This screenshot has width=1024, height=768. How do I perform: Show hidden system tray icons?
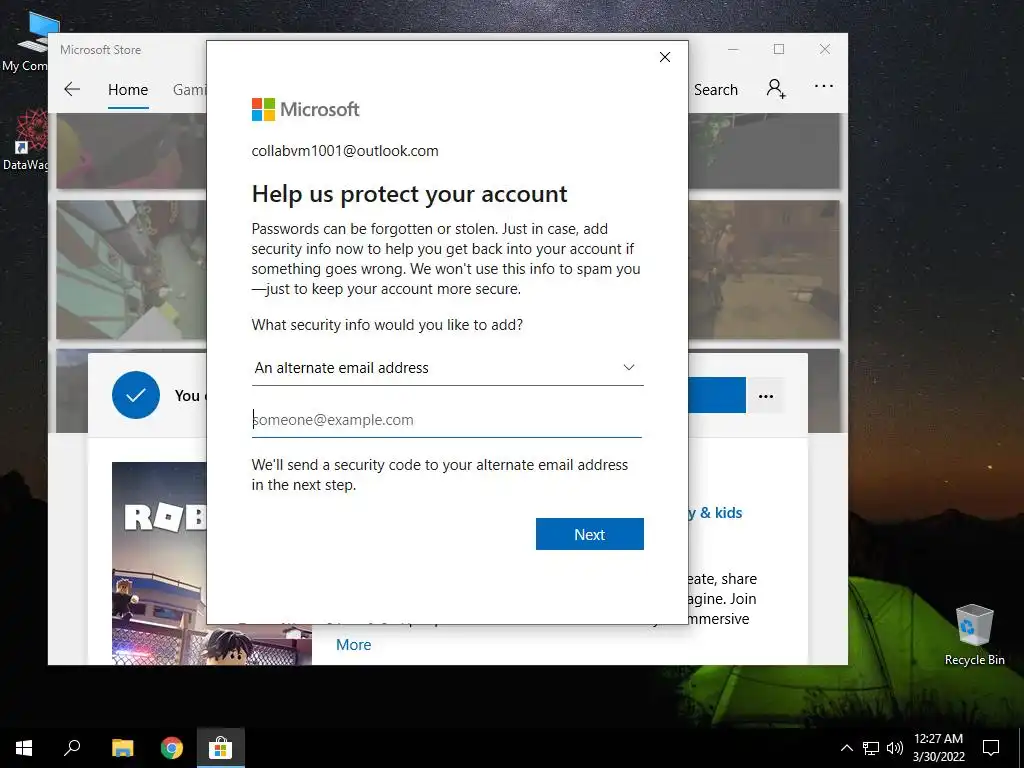coord(846,748)
